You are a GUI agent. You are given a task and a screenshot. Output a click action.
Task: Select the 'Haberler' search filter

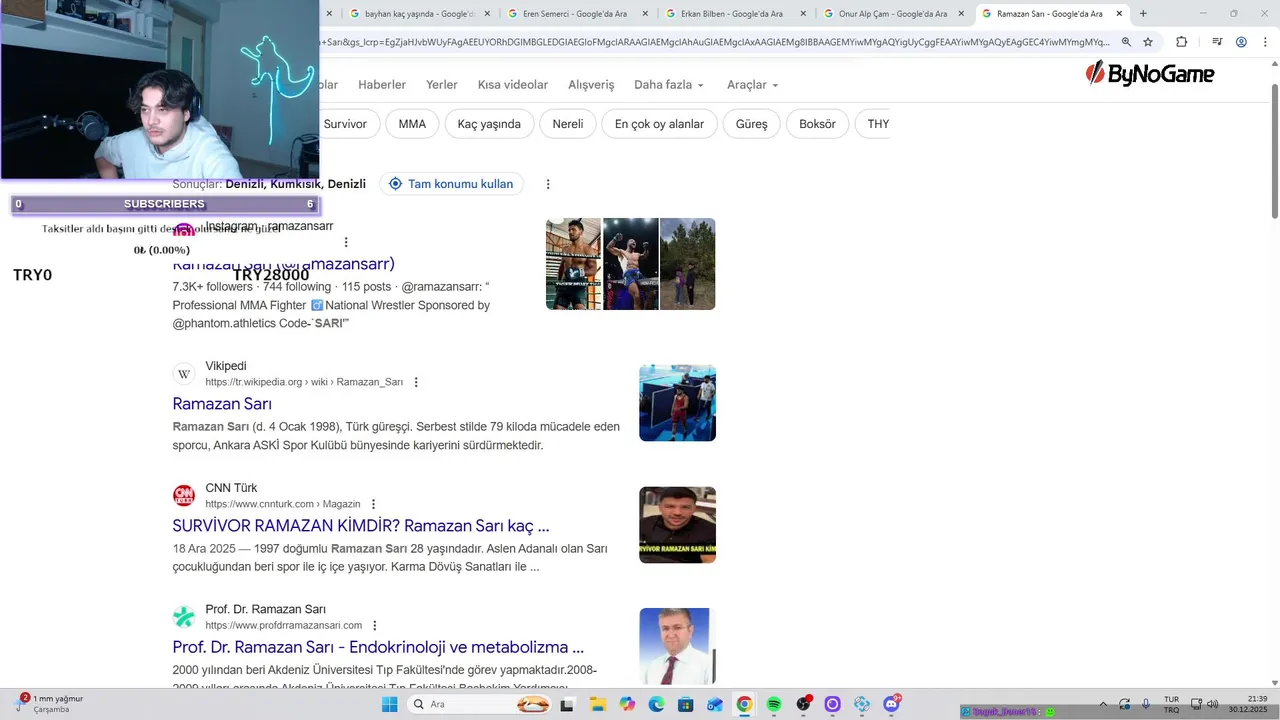click(x=382, y=85)
